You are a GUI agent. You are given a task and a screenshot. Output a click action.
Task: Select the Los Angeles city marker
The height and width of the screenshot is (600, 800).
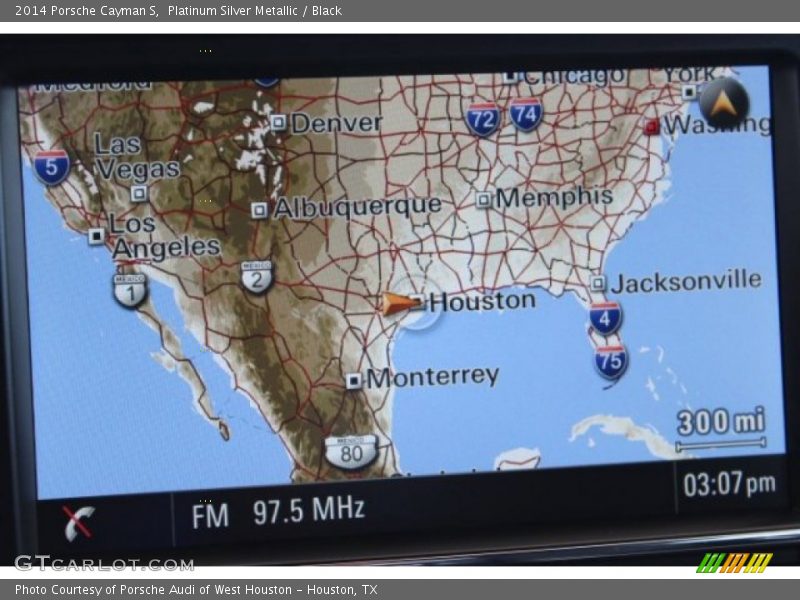pyautogui.click(x=96, y=236)
